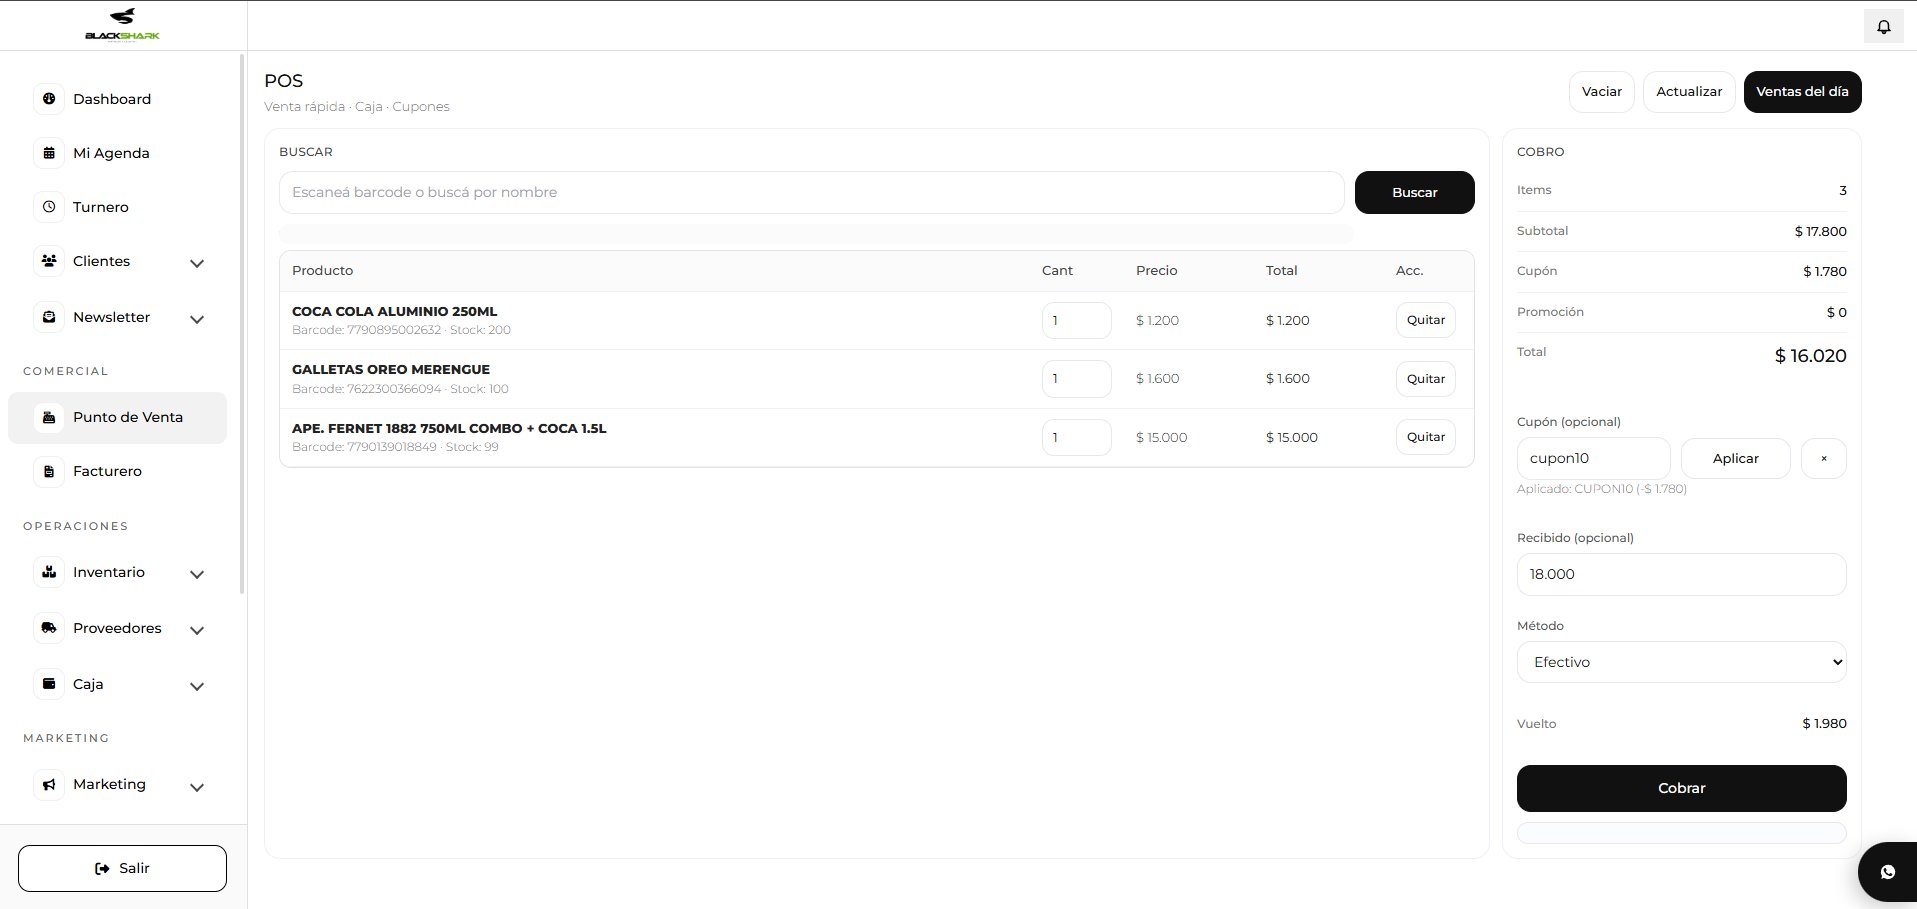Open Ventas del día
This screenshot has width=1917, height=909.
pos(1802,91)
